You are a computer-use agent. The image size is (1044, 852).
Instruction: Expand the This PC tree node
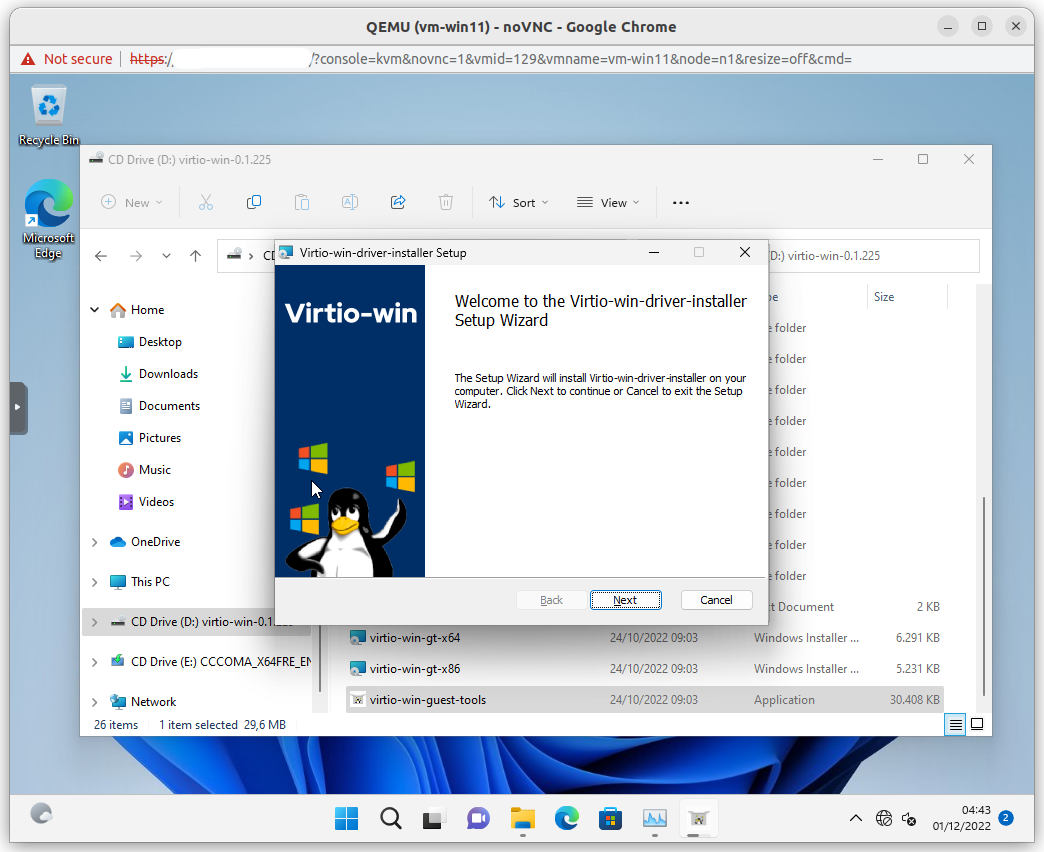pos(95,582)
